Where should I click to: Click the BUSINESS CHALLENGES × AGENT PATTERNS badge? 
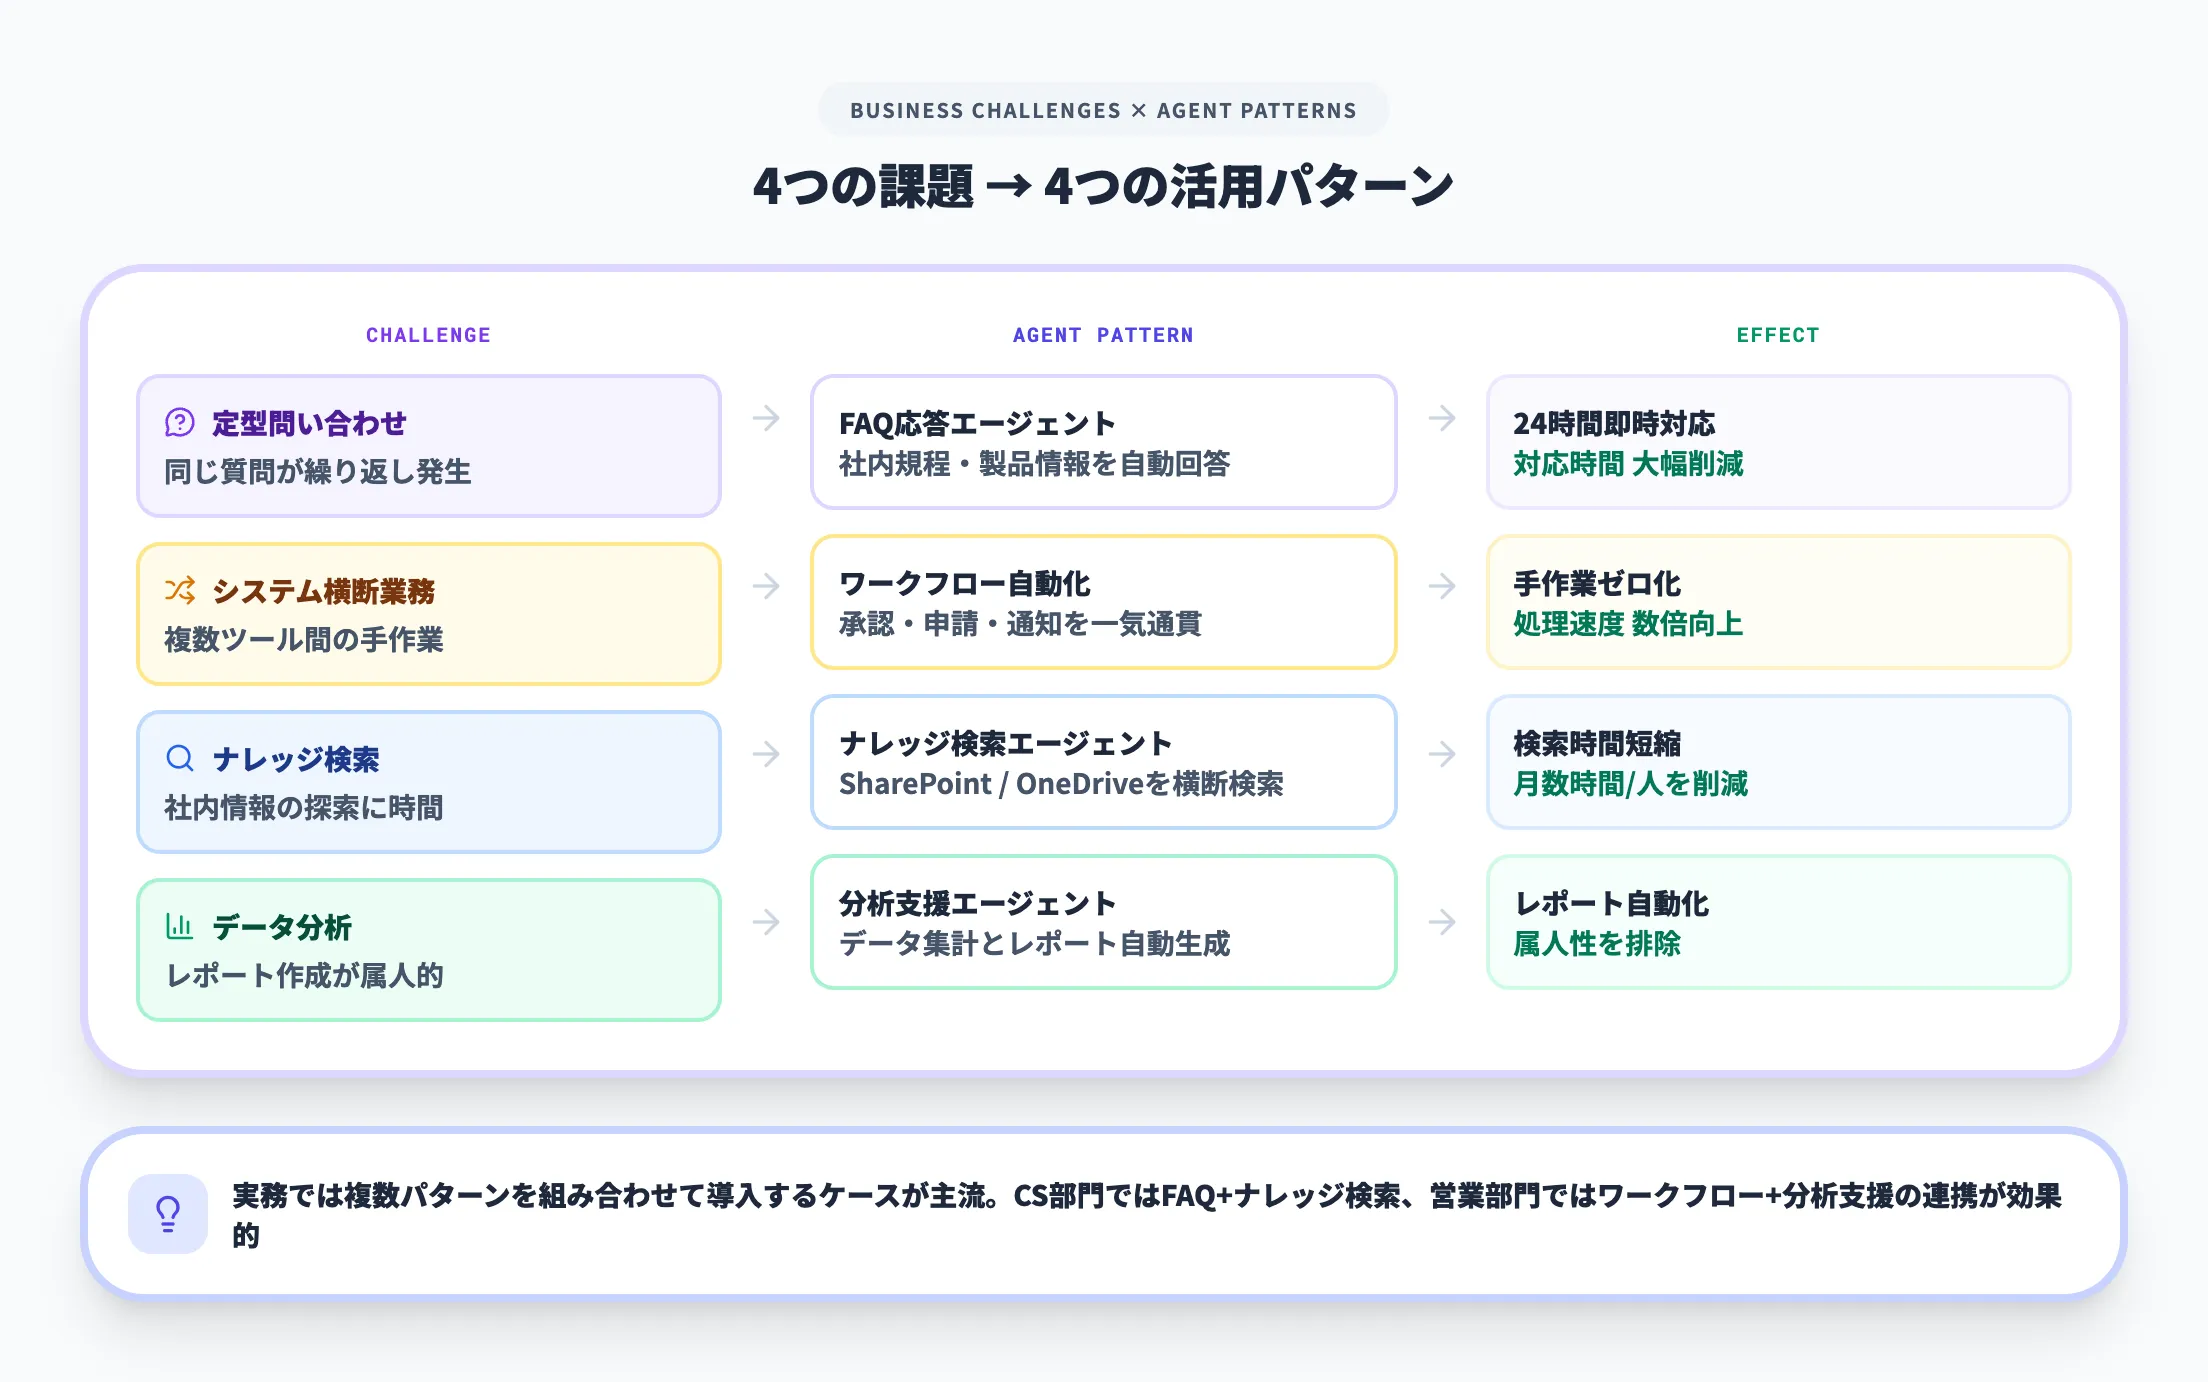pos(1103,110)
